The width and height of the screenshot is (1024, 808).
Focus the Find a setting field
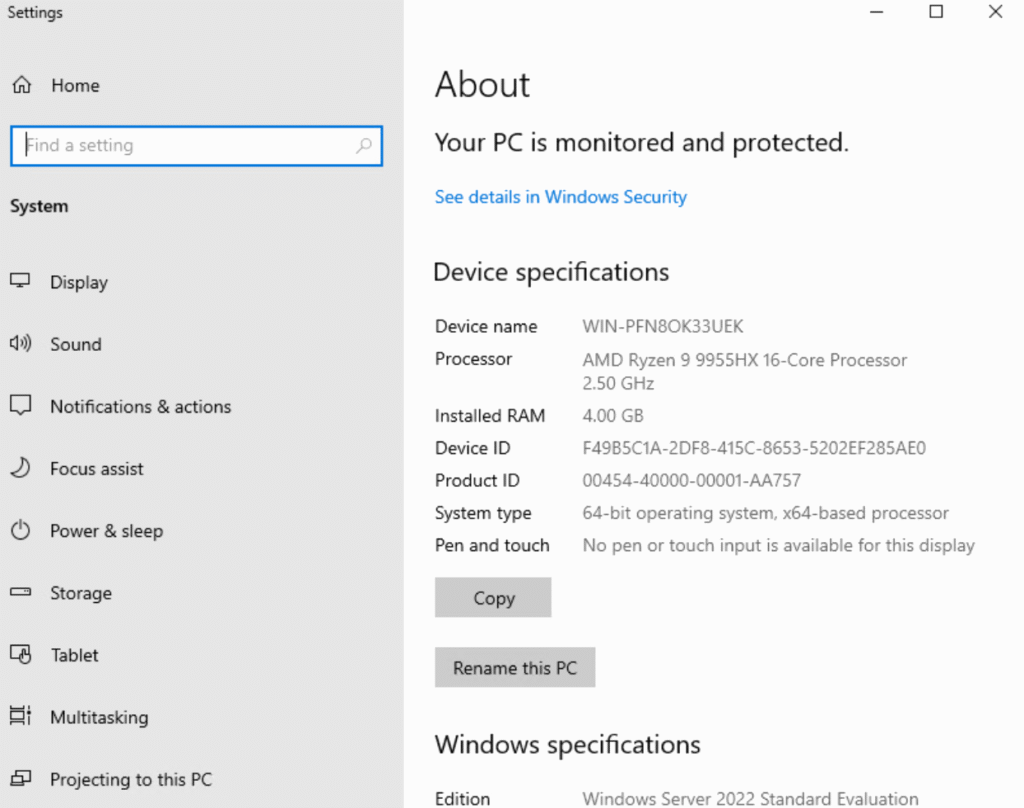185,146
